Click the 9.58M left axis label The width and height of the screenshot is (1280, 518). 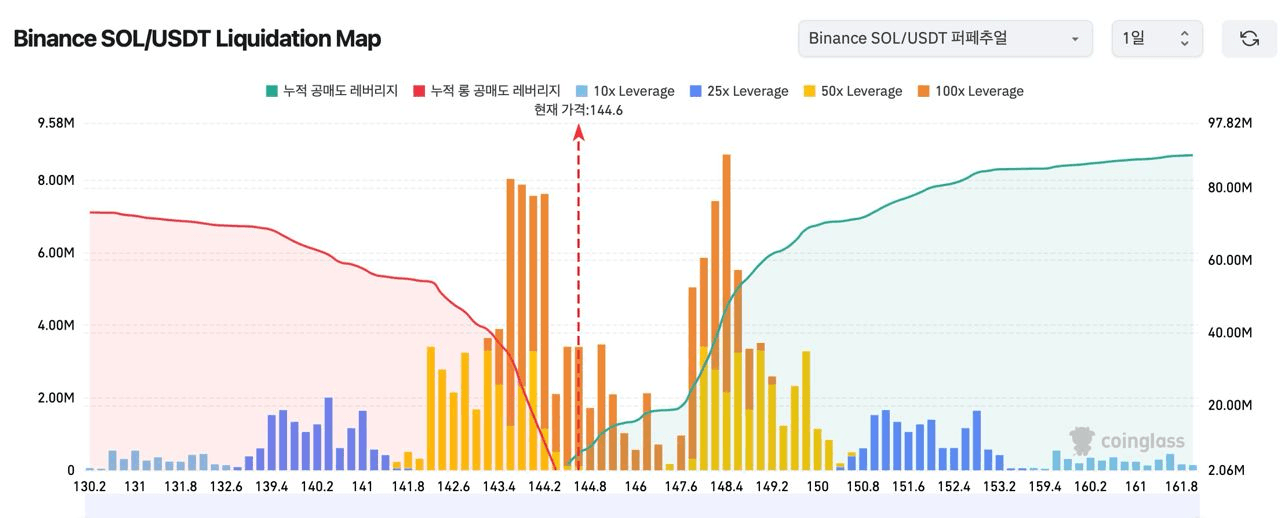[56, 123]
